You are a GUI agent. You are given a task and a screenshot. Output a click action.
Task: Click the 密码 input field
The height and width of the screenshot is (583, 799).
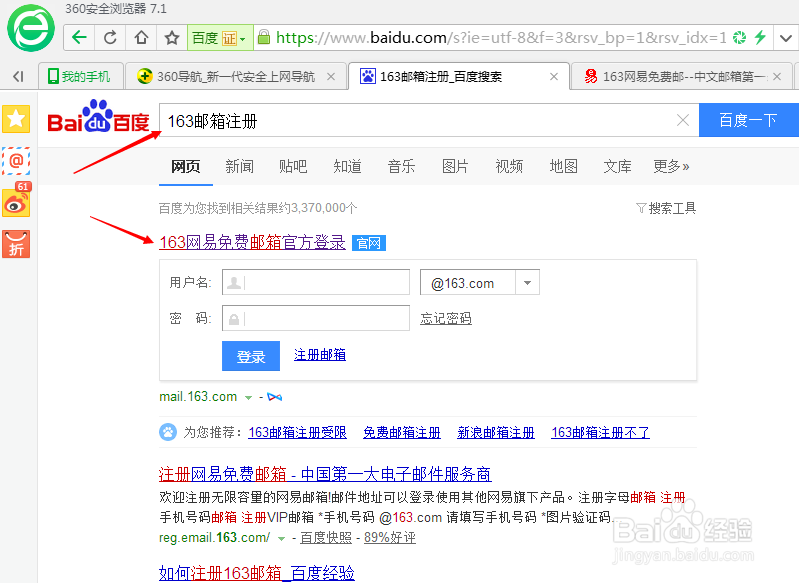coord(316,318)
